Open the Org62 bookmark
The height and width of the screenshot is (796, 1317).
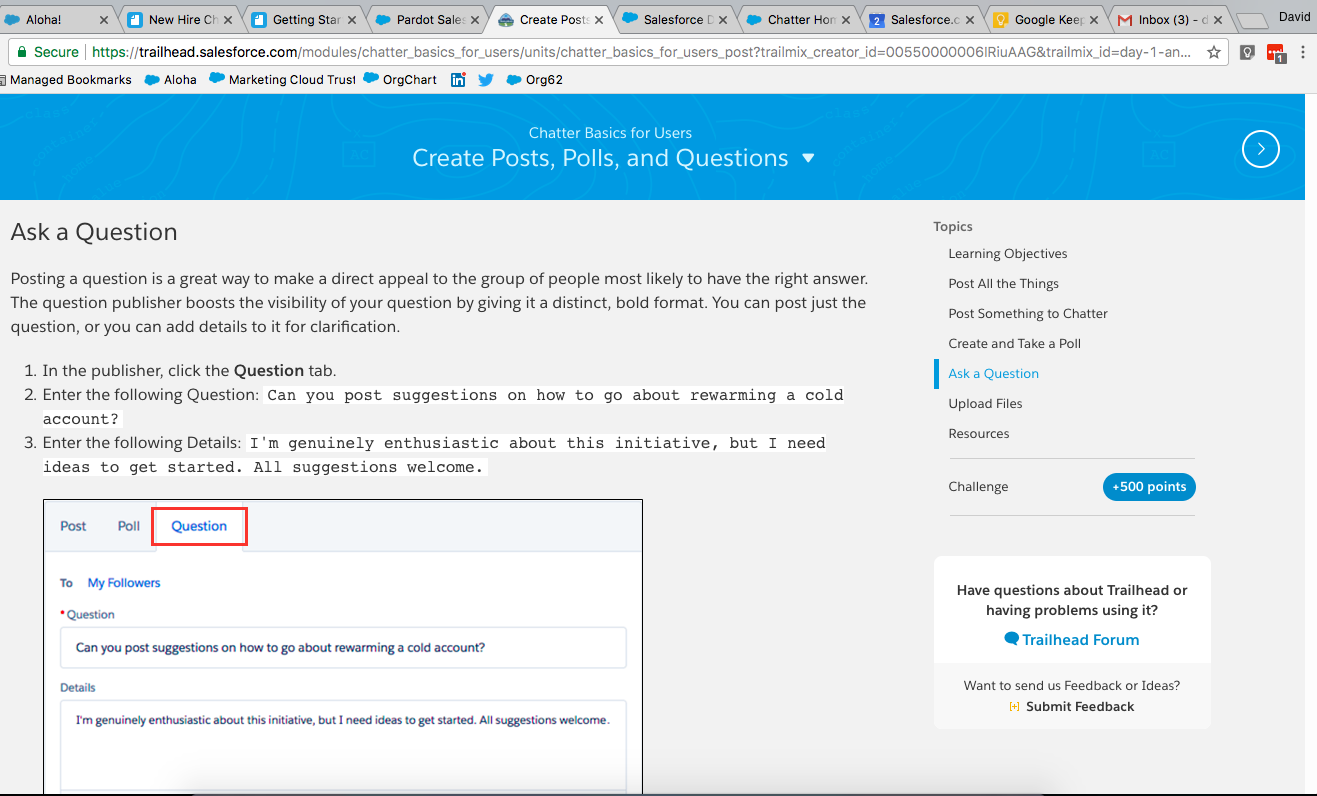[534, 80]
